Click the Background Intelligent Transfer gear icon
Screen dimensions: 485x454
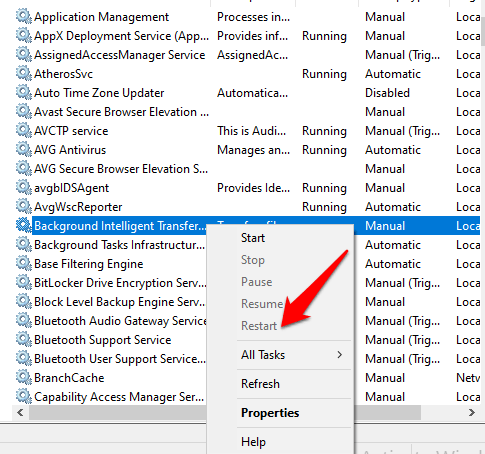coord(24,226)
